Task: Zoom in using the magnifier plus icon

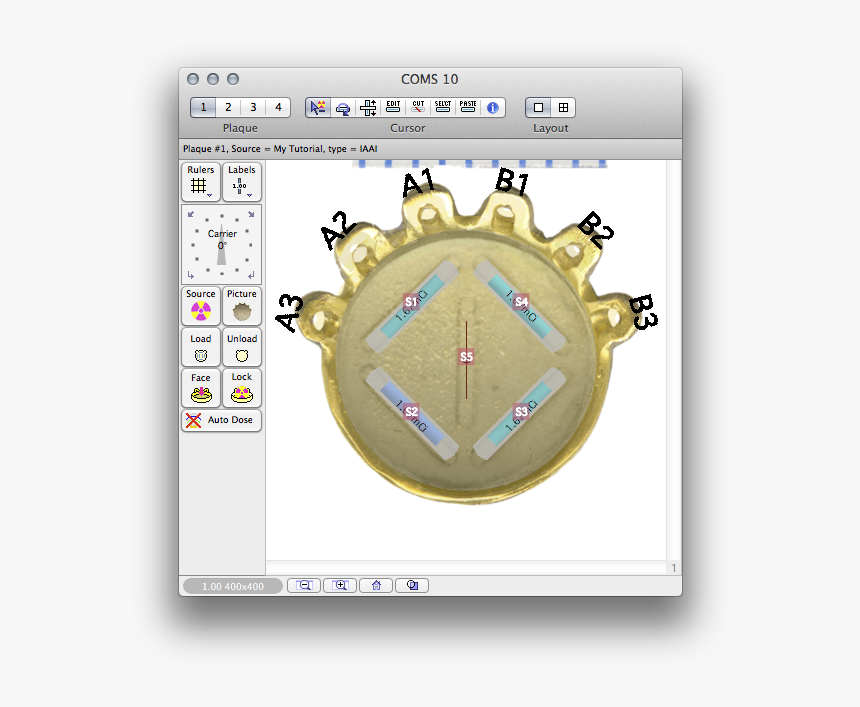Action: point(340,585)
